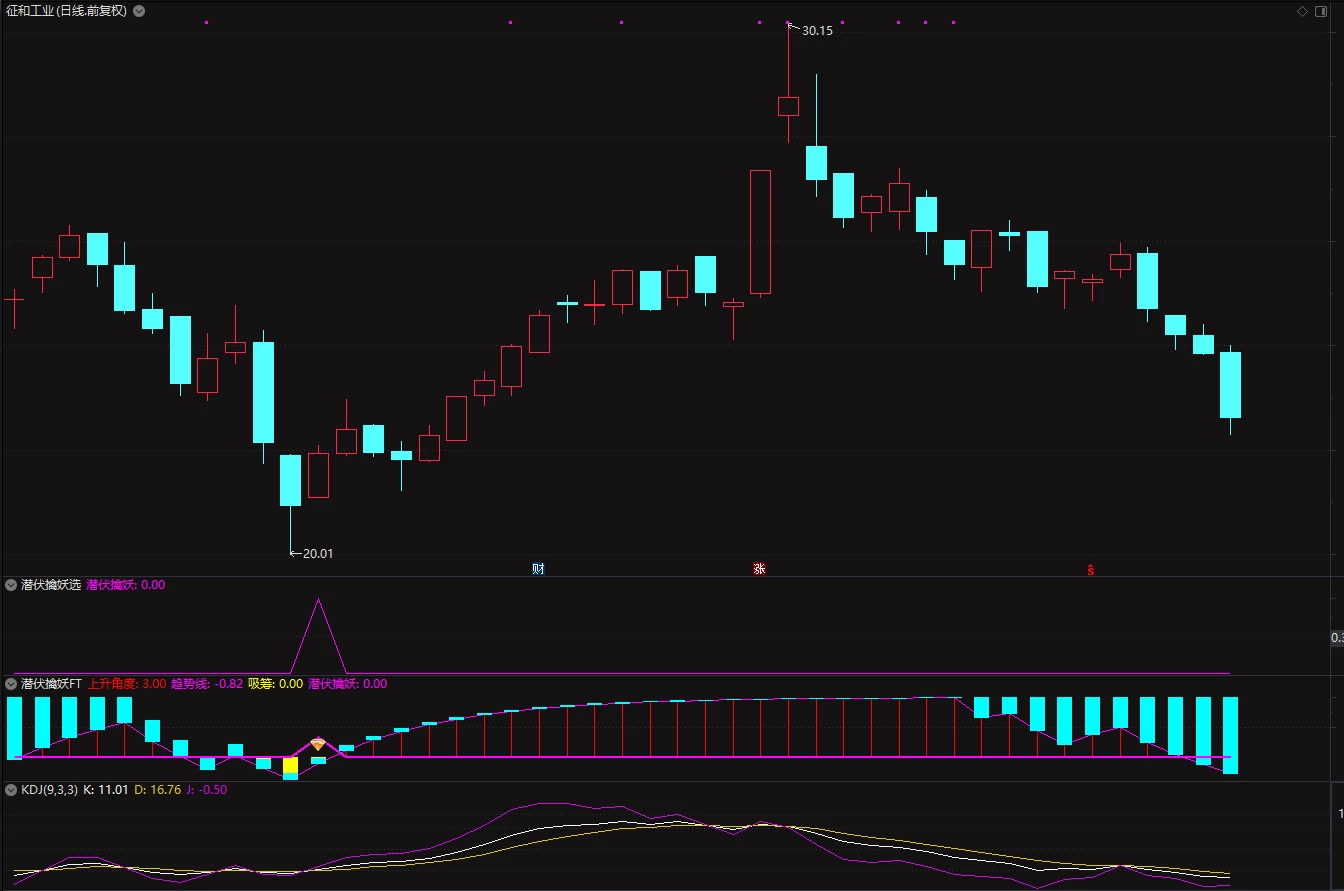This screenshot has height=891, width=1344.
Task: Click the 20.01 low price label
Action: click(318, 553)
